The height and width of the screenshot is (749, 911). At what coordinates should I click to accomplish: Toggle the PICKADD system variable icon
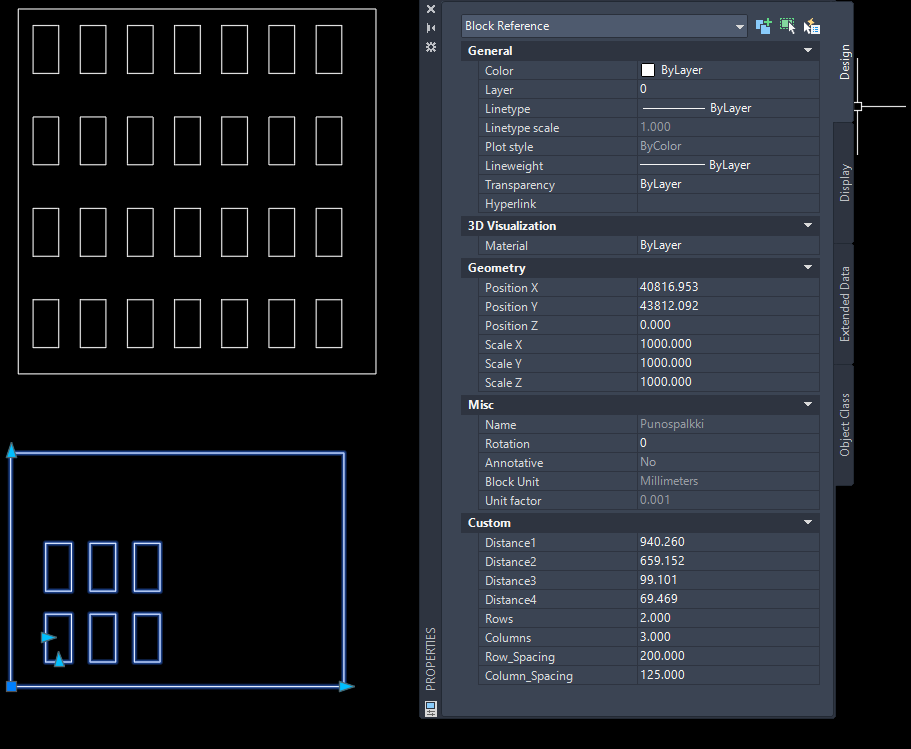(x=764, y=26)
